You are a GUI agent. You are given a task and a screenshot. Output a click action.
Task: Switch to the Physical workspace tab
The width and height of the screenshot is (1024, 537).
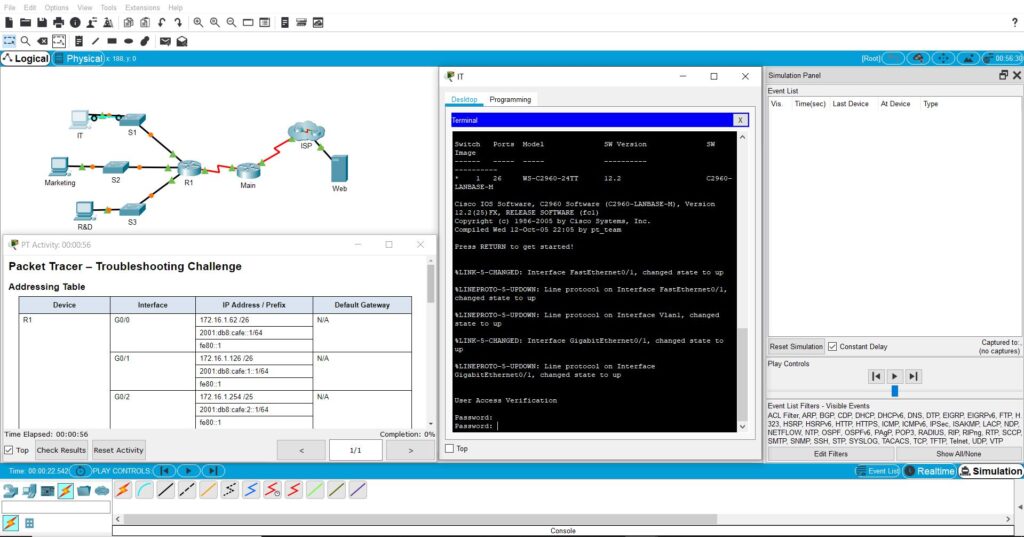point(79,59)
